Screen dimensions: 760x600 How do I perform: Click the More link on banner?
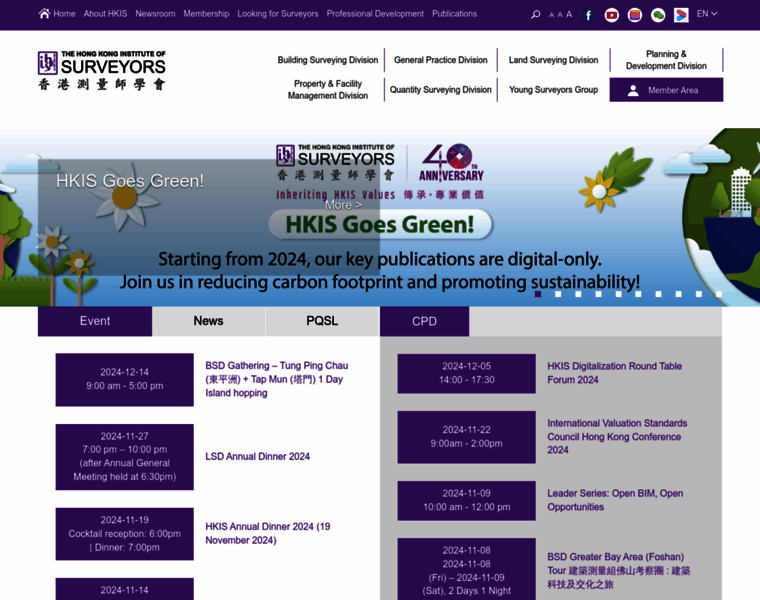343,205
